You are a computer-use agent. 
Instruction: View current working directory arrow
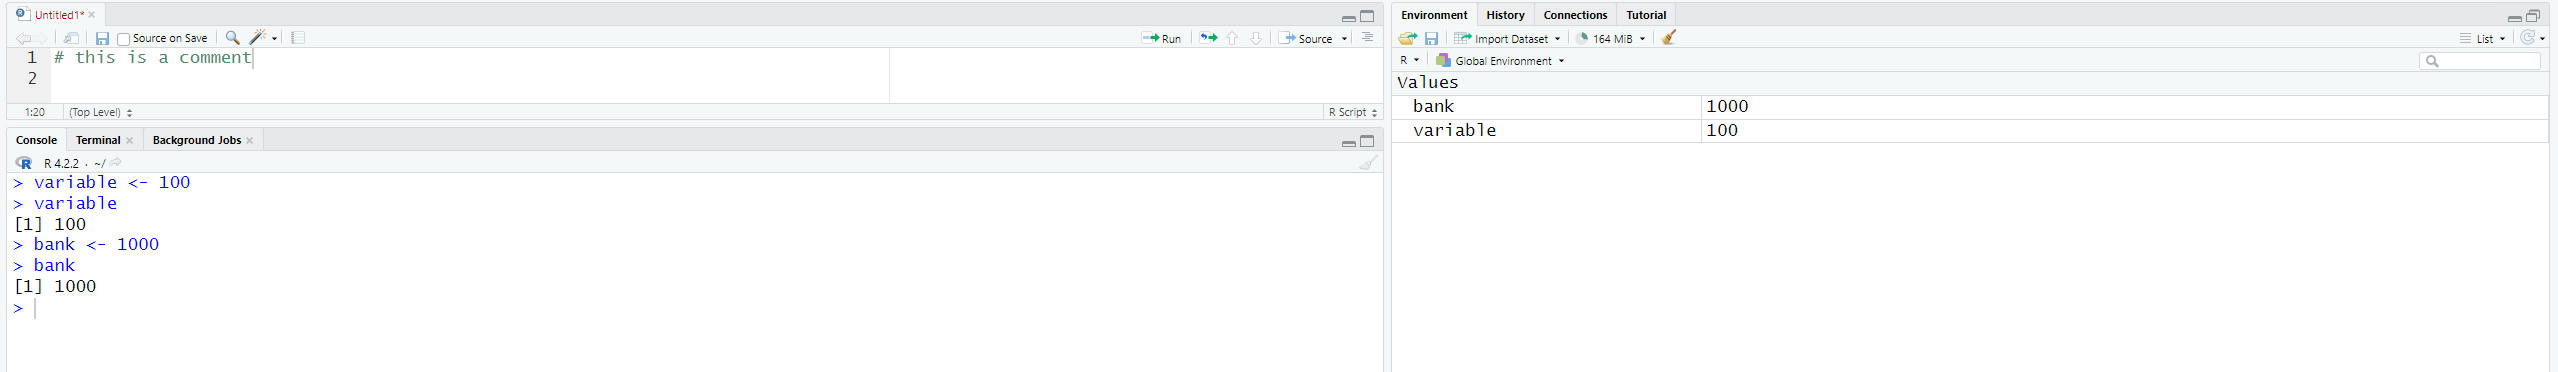[116, 162]
